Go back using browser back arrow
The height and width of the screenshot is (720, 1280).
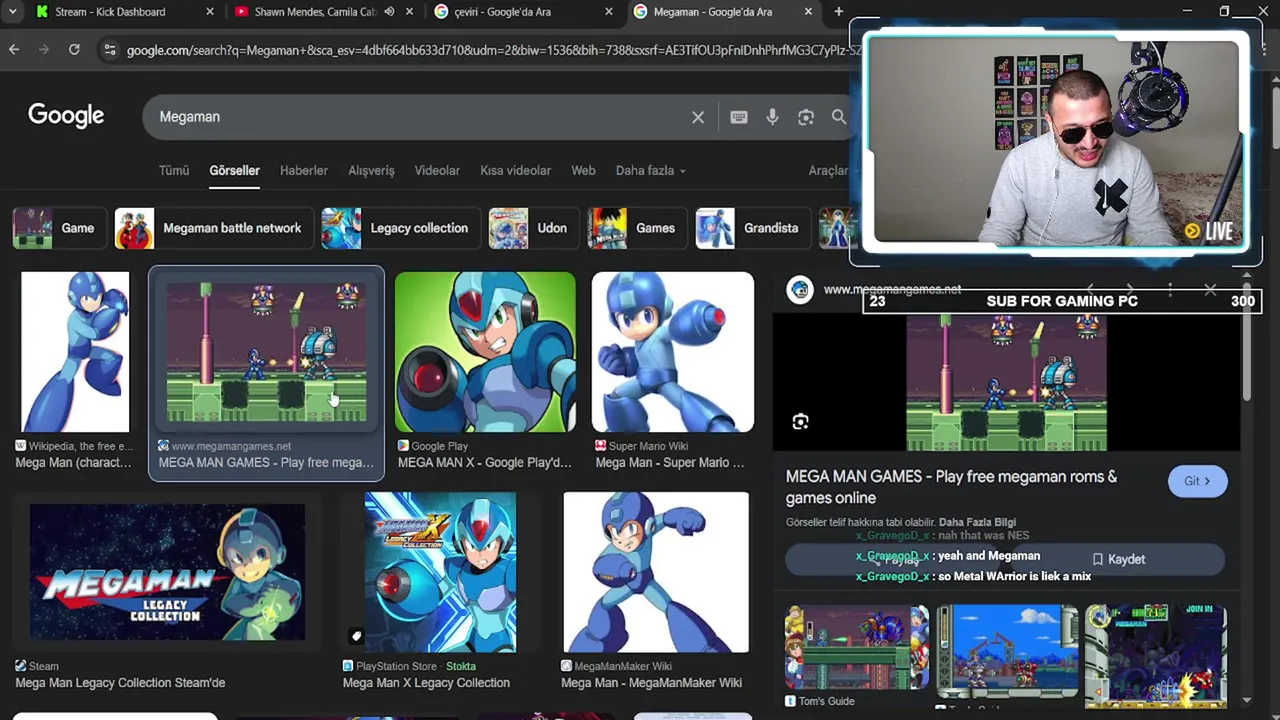coord(14,49)
